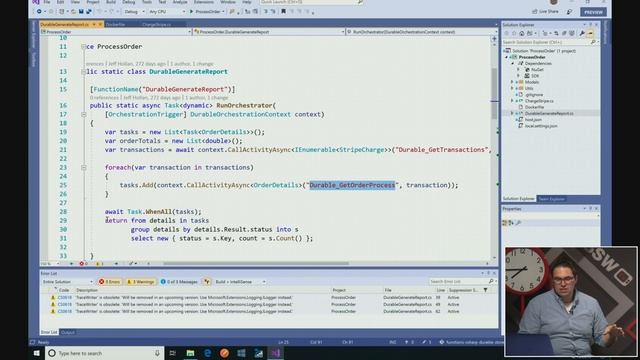Switch to the ChargeStripe.cs editor tab
The image size is (640, 360).
[x=156, y=24]
